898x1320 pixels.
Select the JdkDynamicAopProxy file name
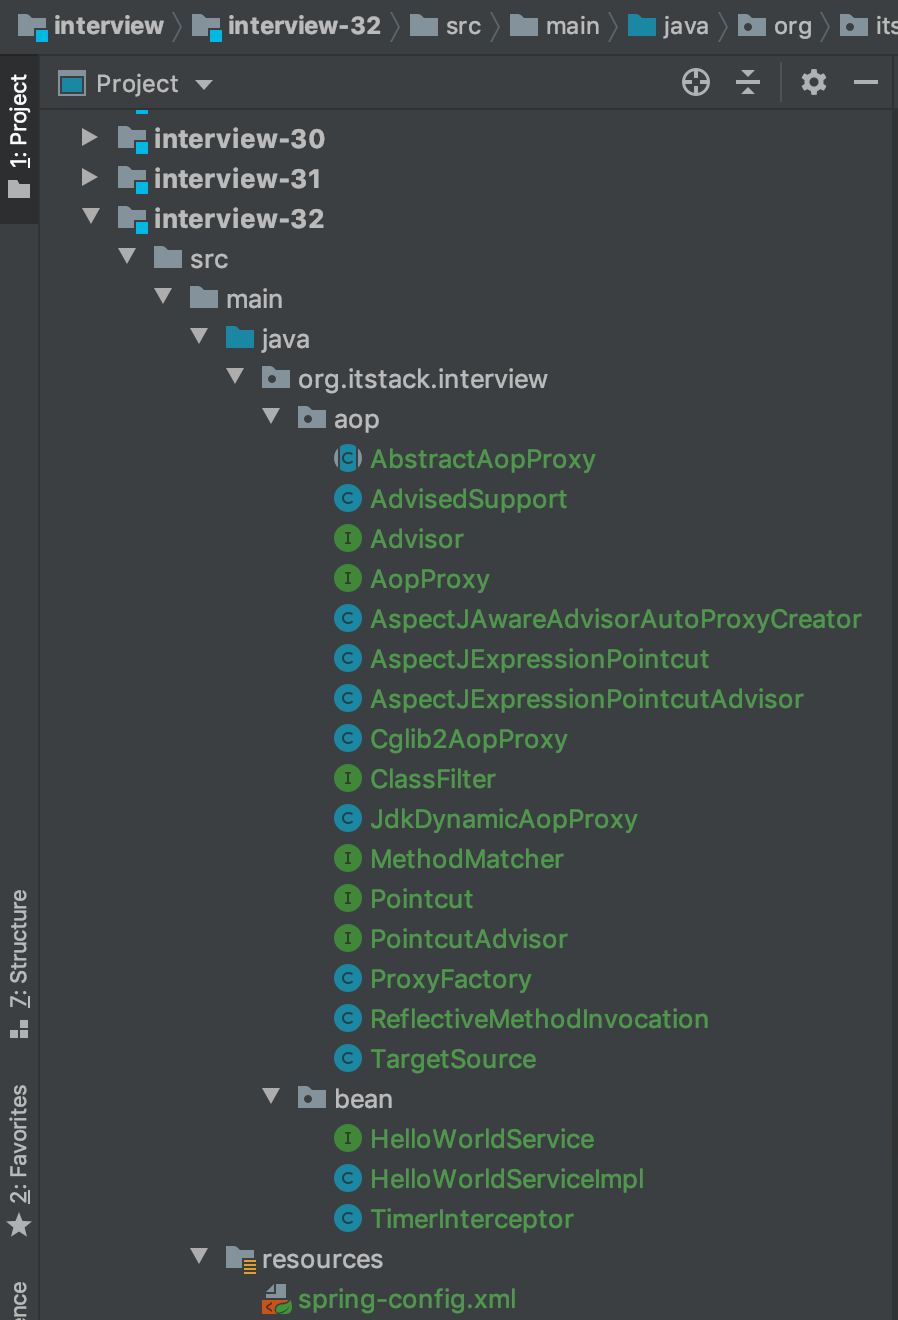(x=504, y=819)
